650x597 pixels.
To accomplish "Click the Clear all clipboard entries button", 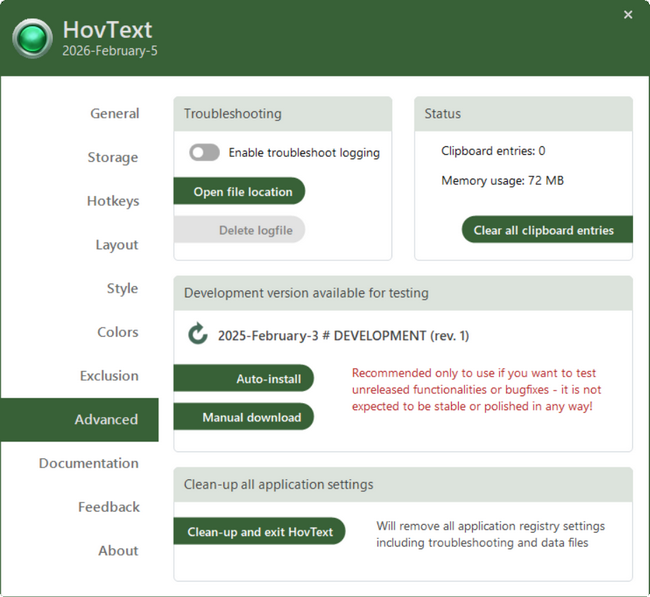I will pos(543,230).
